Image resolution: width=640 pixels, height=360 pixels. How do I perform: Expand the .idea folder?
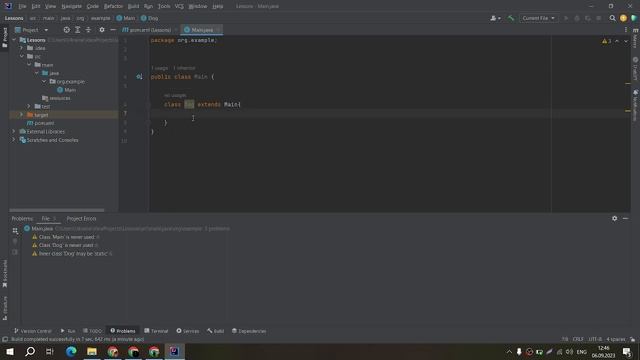(x=22, y=48)
